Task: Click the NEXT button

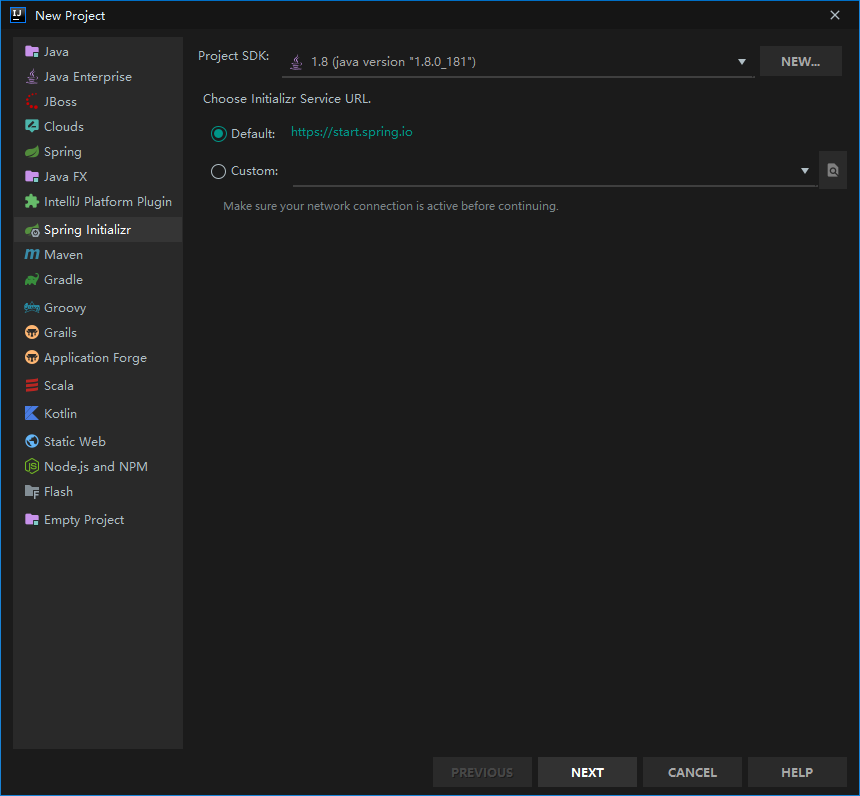Action: tap(587, 772)
